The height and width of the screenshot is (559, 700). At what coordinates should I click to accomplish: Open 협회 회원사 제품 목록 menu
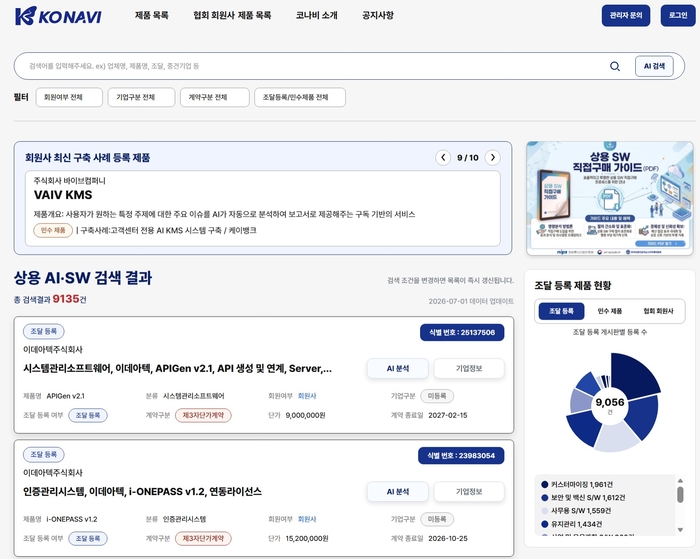coord(232,16)
